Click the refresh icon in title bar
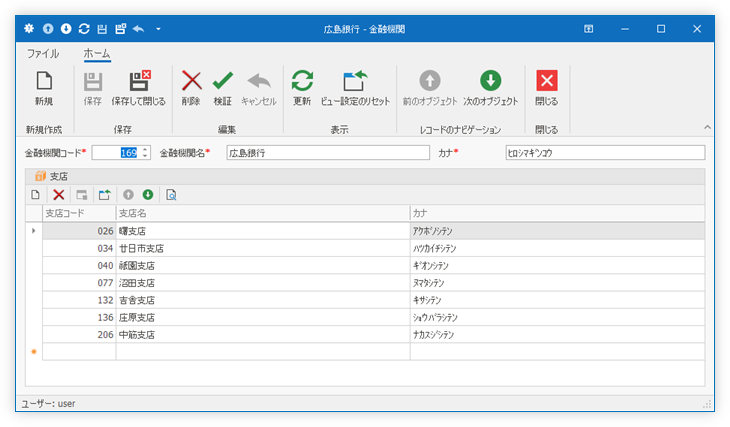The width and height of the screenshot is (730, 427). 84,29
